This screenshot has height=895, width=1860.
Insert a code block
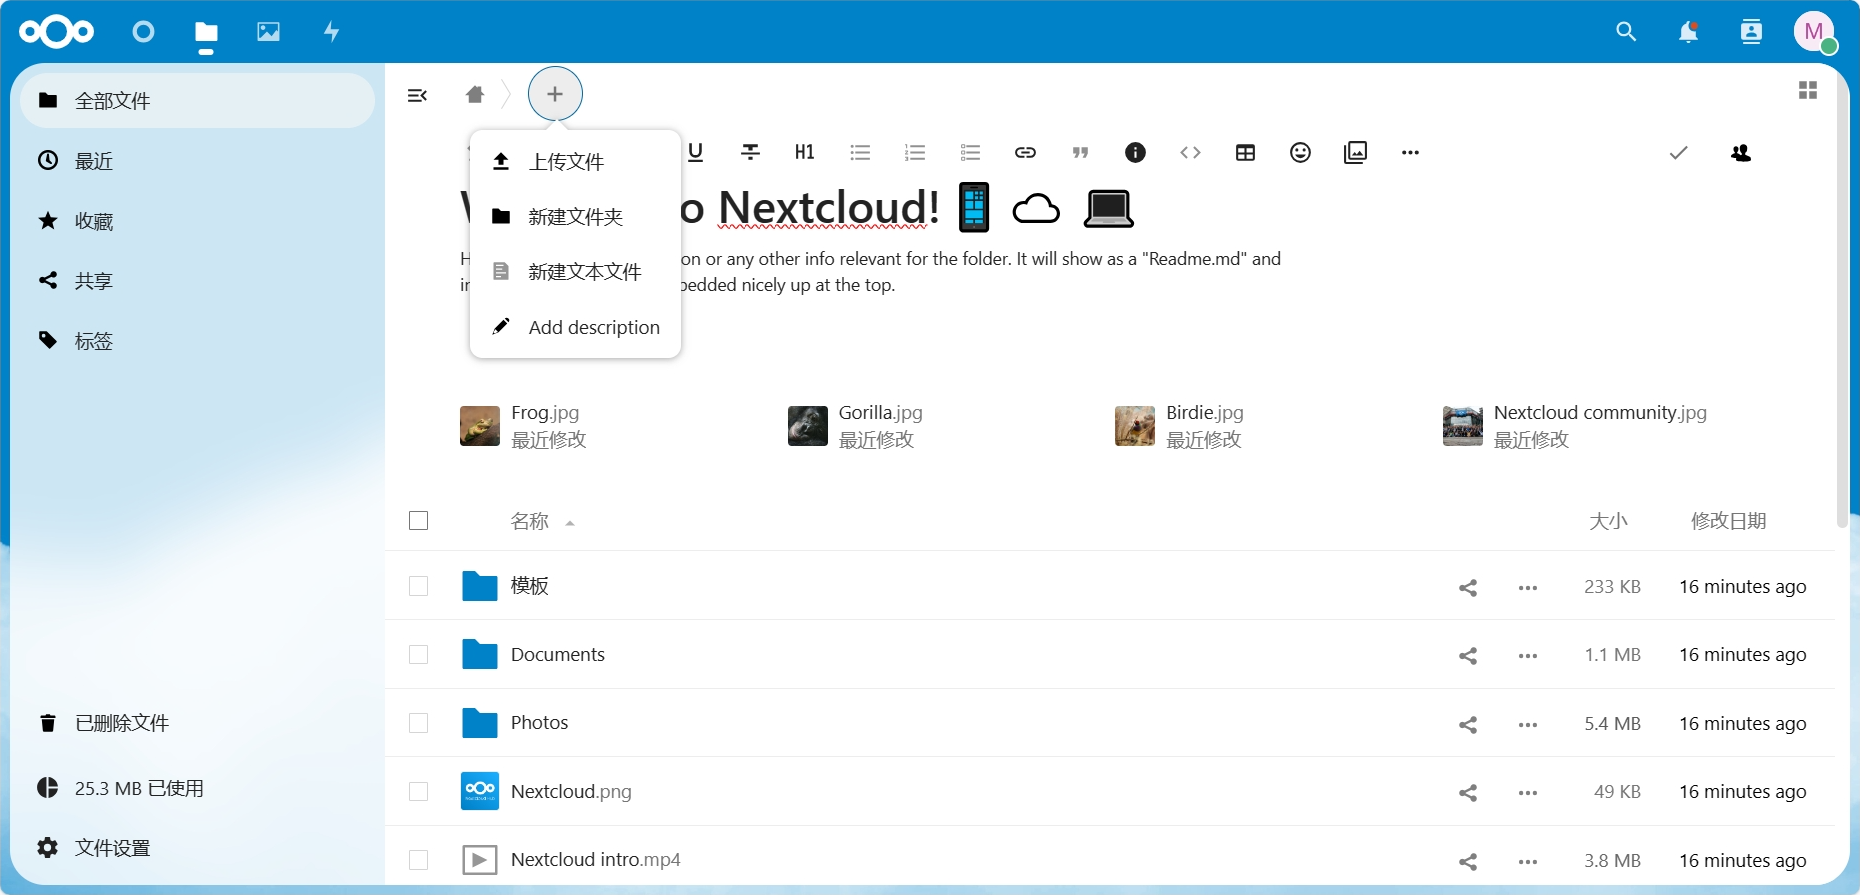(x=1190, y=152)
